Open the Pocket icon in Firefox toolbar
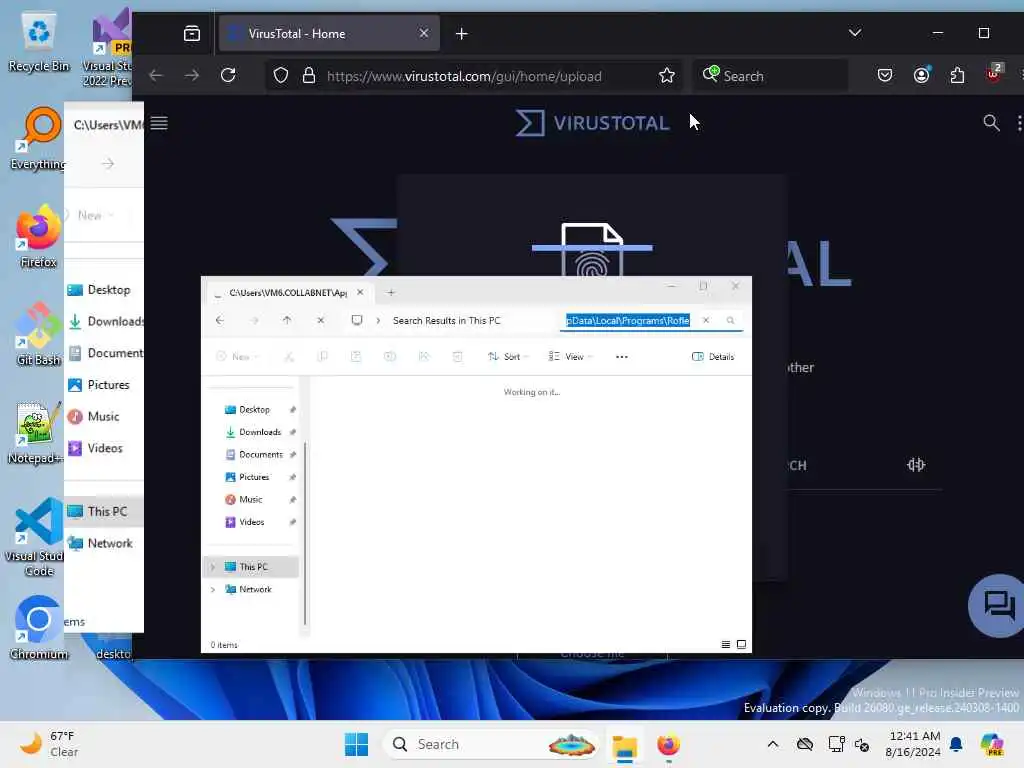1024x768 pixels. (885, 76)
